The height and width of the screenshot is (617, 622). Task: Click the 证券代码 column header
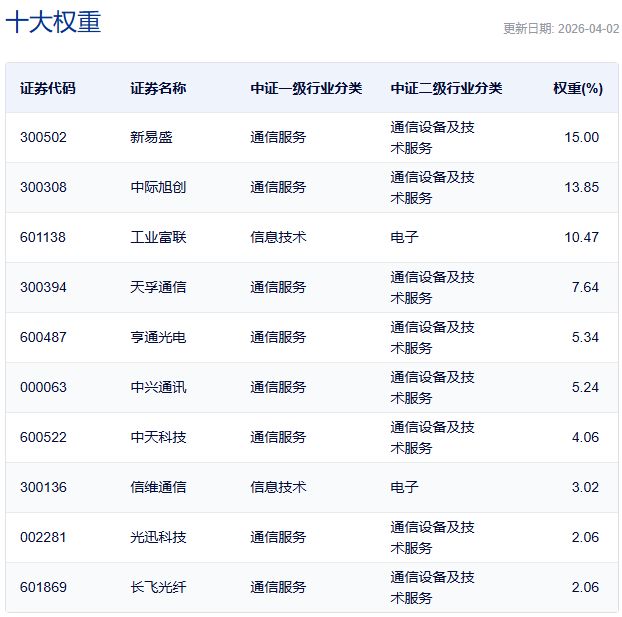coord(47,88)
